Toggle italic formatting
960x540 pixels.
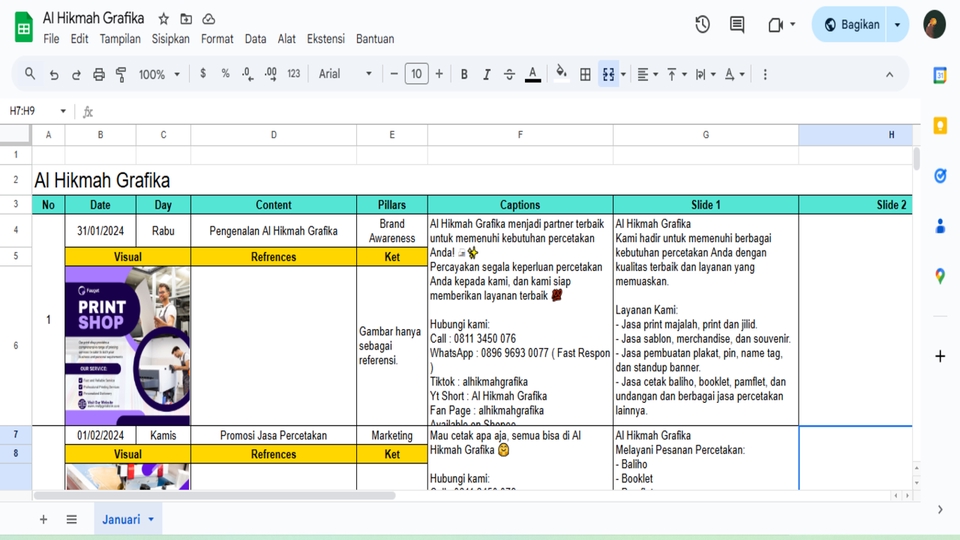(x=487, y=75)
